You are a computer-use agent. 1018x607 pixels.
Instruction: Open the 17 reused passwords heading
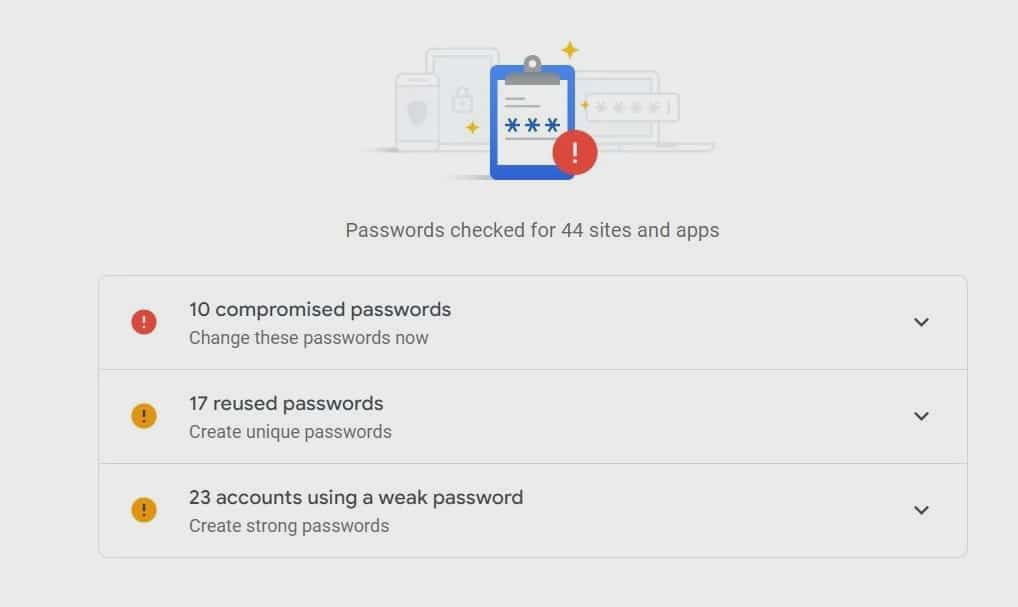coord(286,404)
